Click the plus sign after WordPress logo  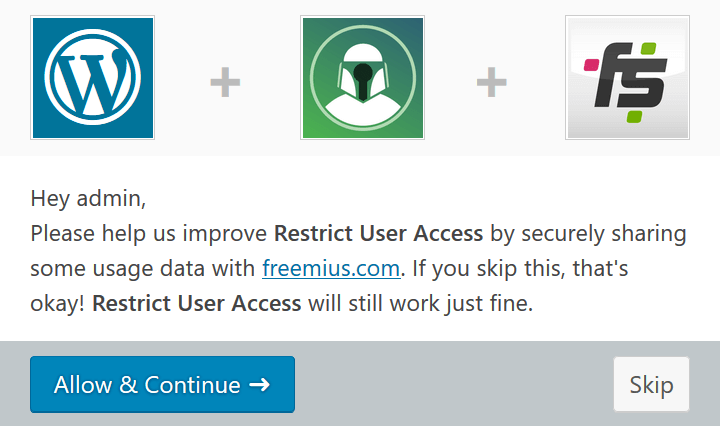(x=225, y=82)
